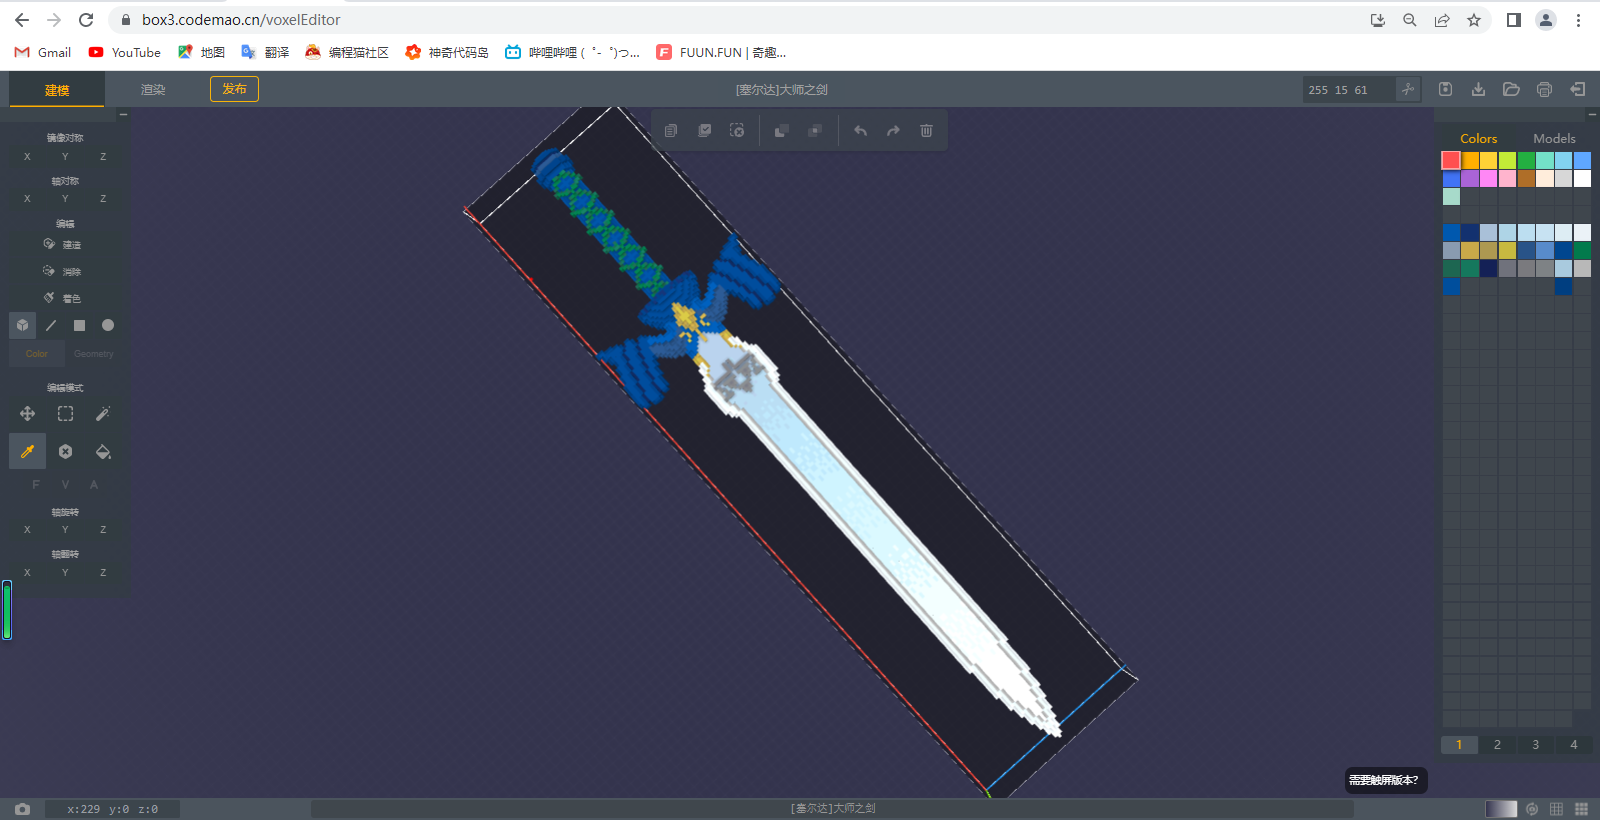Viewport: 1600px width, 820px height.
Task: Switch to the 建模 modeling tab
Action: pyautogui.click(x=57, y=90)
